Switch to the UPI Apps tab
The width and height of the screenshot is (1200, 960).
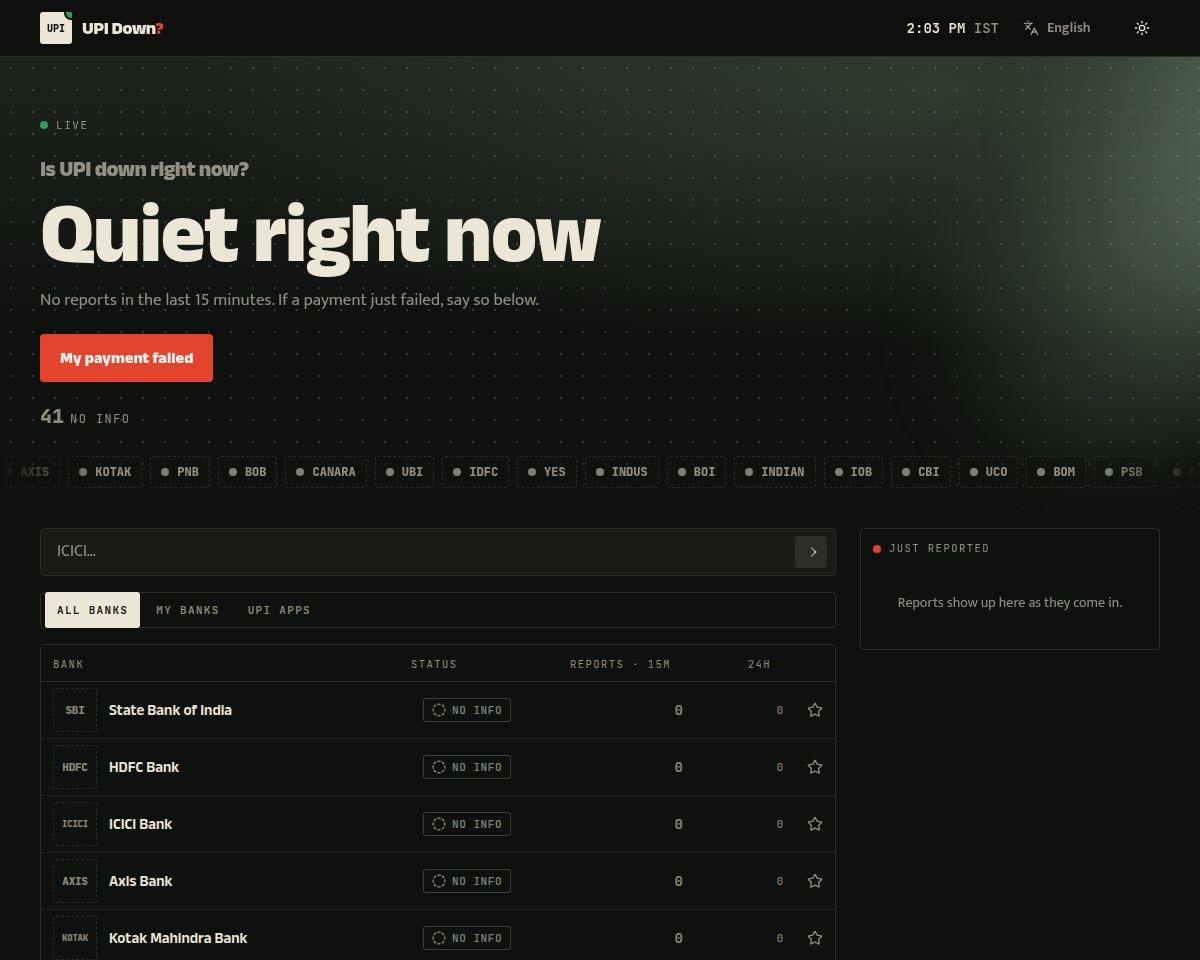click(279, 610)
